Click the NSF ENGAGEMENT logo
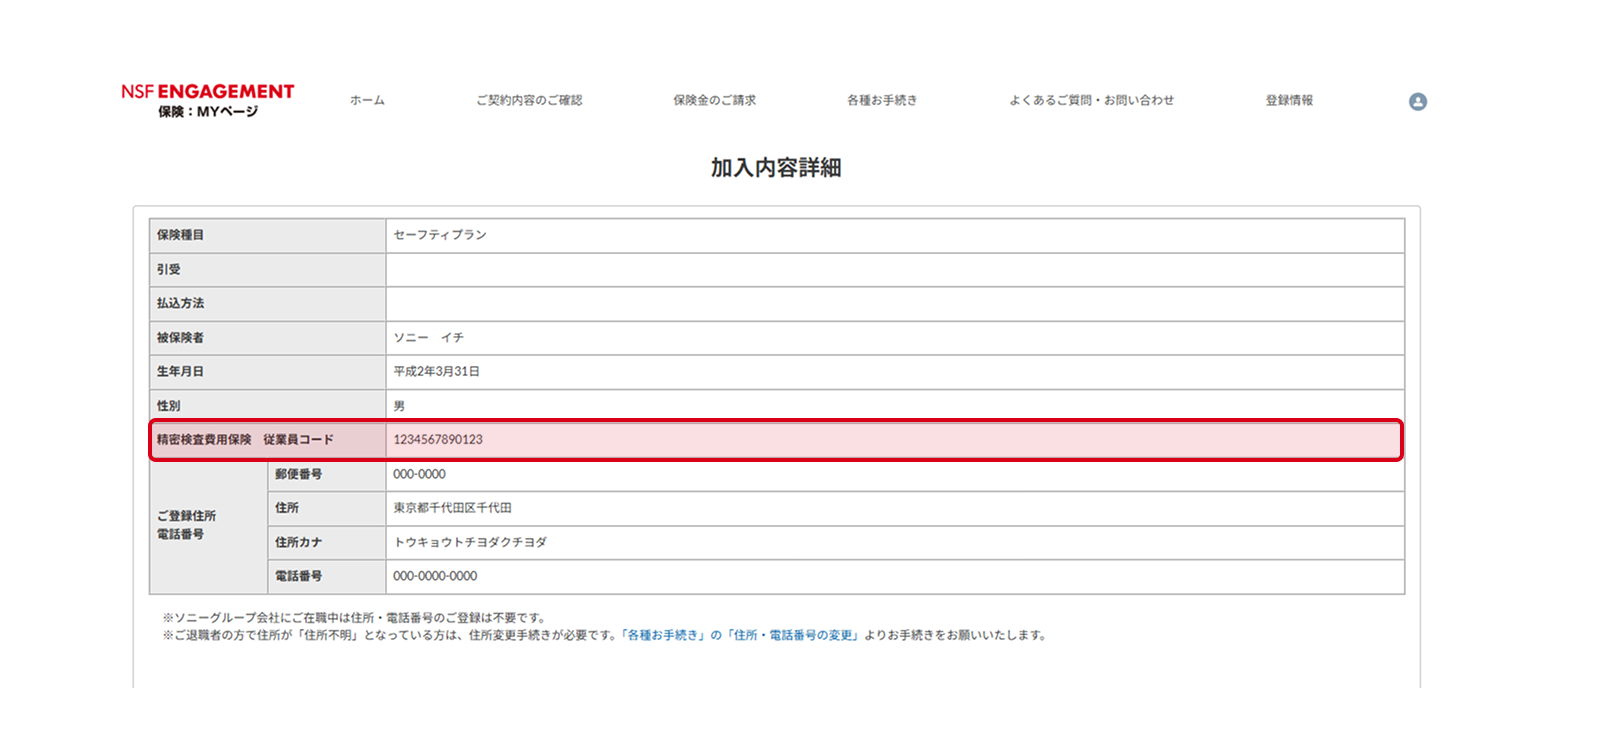Viewport: 1600px width, 732px height. [x=208, y=100]
